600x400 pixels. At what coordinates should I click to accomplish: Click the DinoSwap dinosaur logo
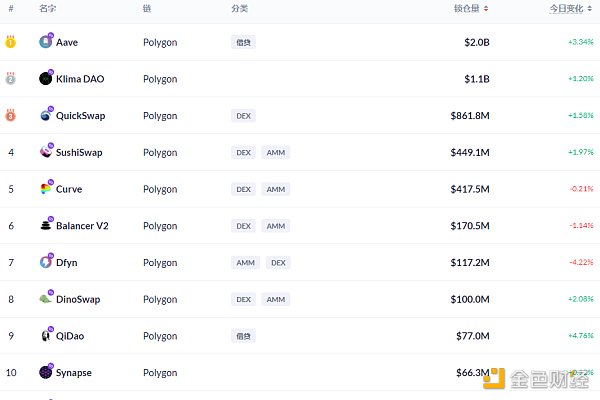point(46,299)
